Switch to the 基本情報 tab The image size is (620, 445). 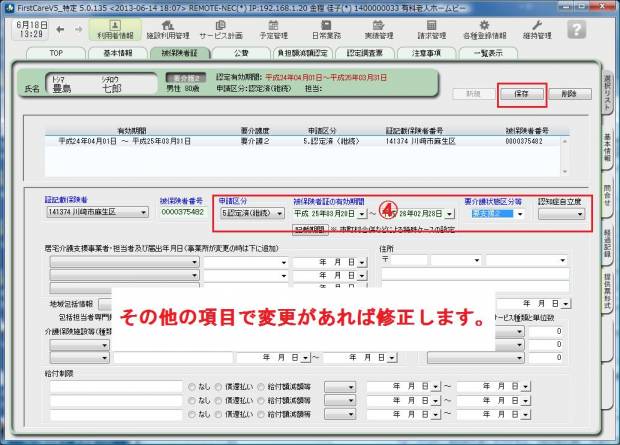(x=124, y=51)
